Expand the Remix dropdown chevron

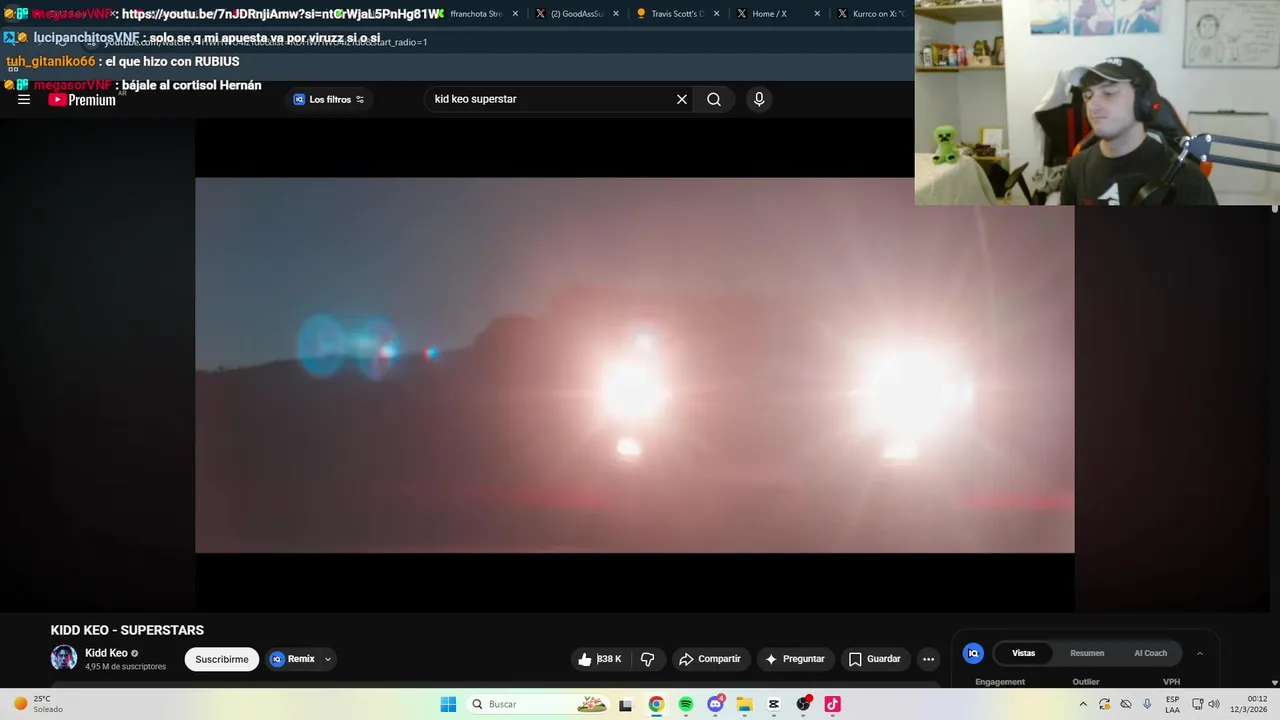click(x=328, y=659)
